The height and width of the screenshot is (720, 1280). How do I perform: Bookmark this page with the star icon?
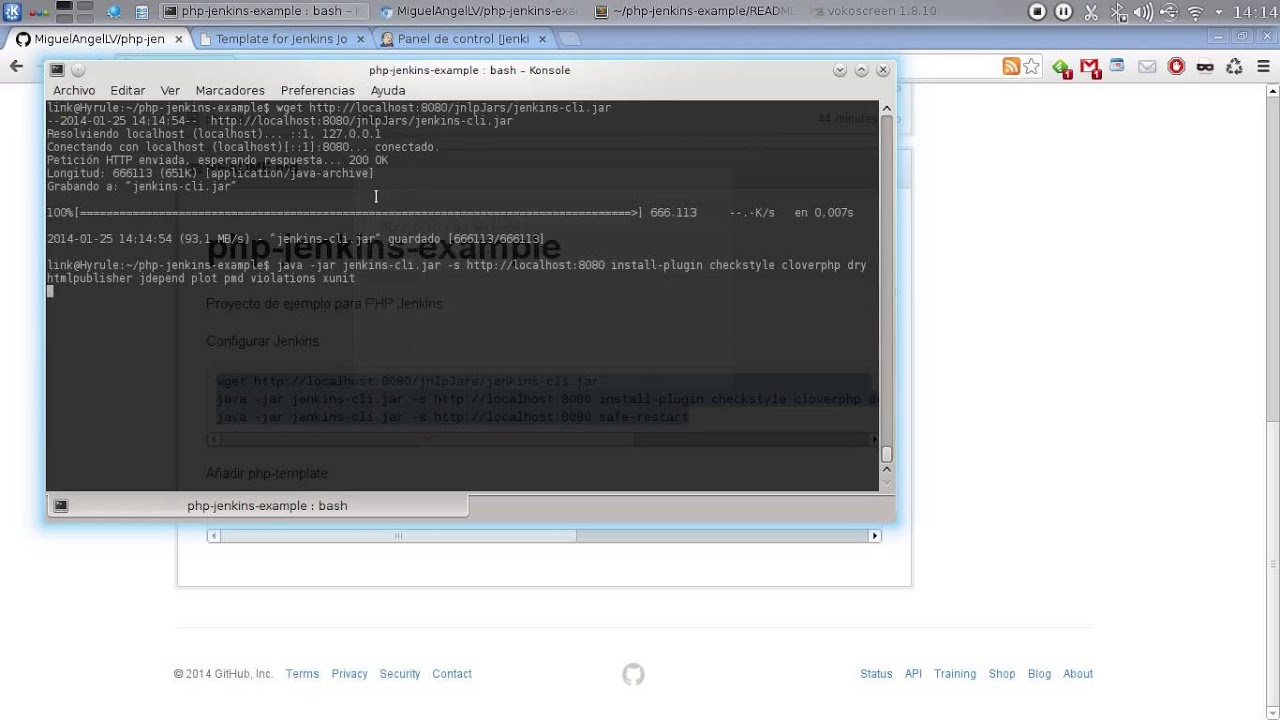click(x=1032, y=66)
